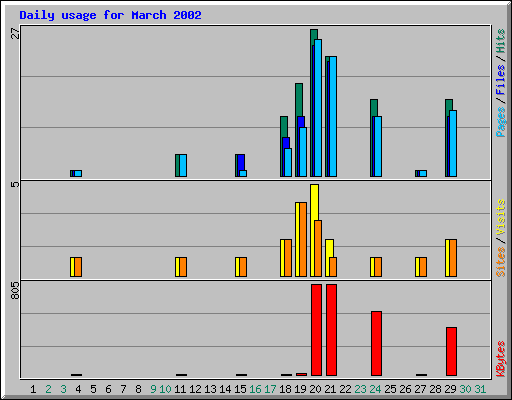512x400 pixels.
Task: Click the day '29' x-axis label
Action: pyautogui.click(x=450, y=389)
